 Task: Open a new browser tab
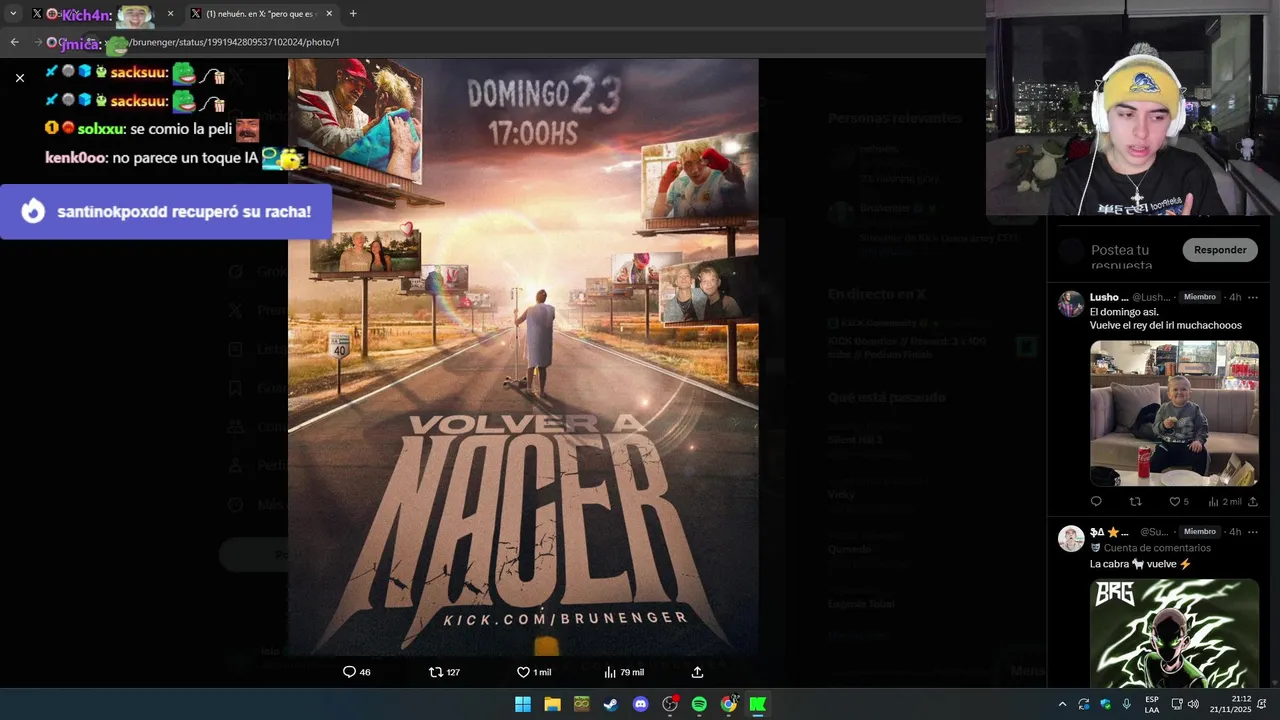click(353, 14)
